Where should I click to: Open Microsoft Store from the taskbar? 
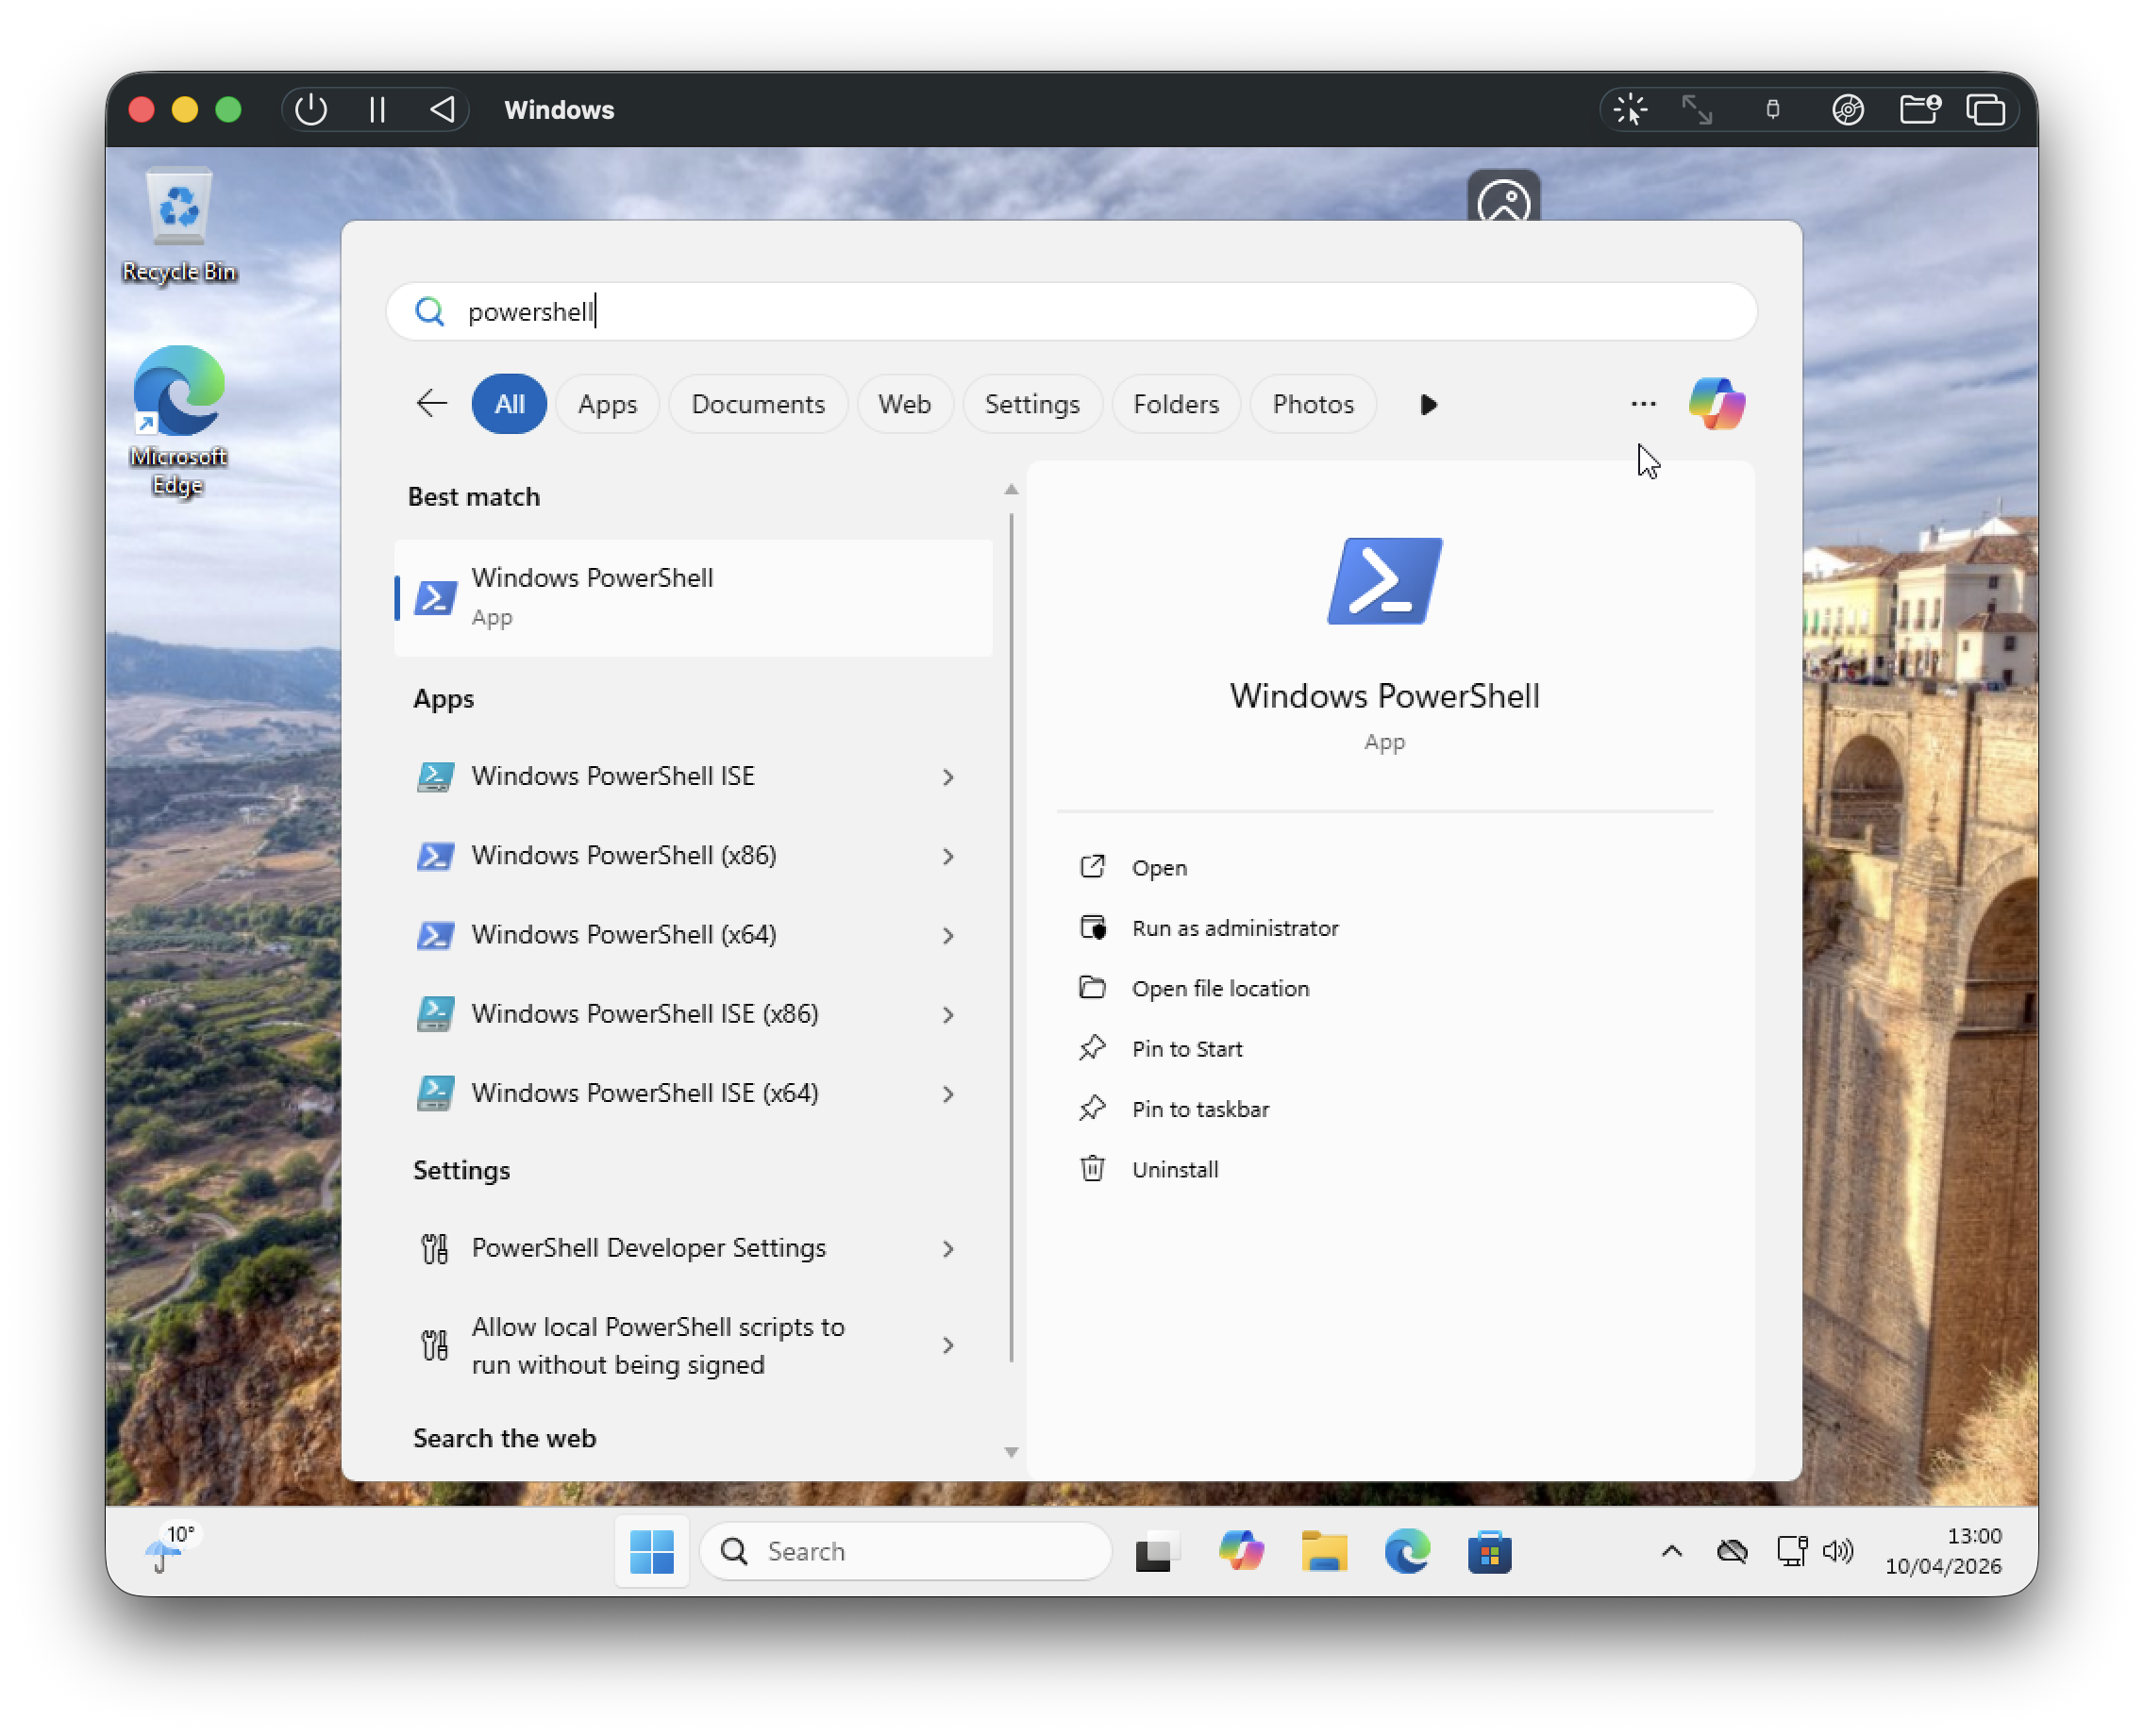click(1489, 1551)
